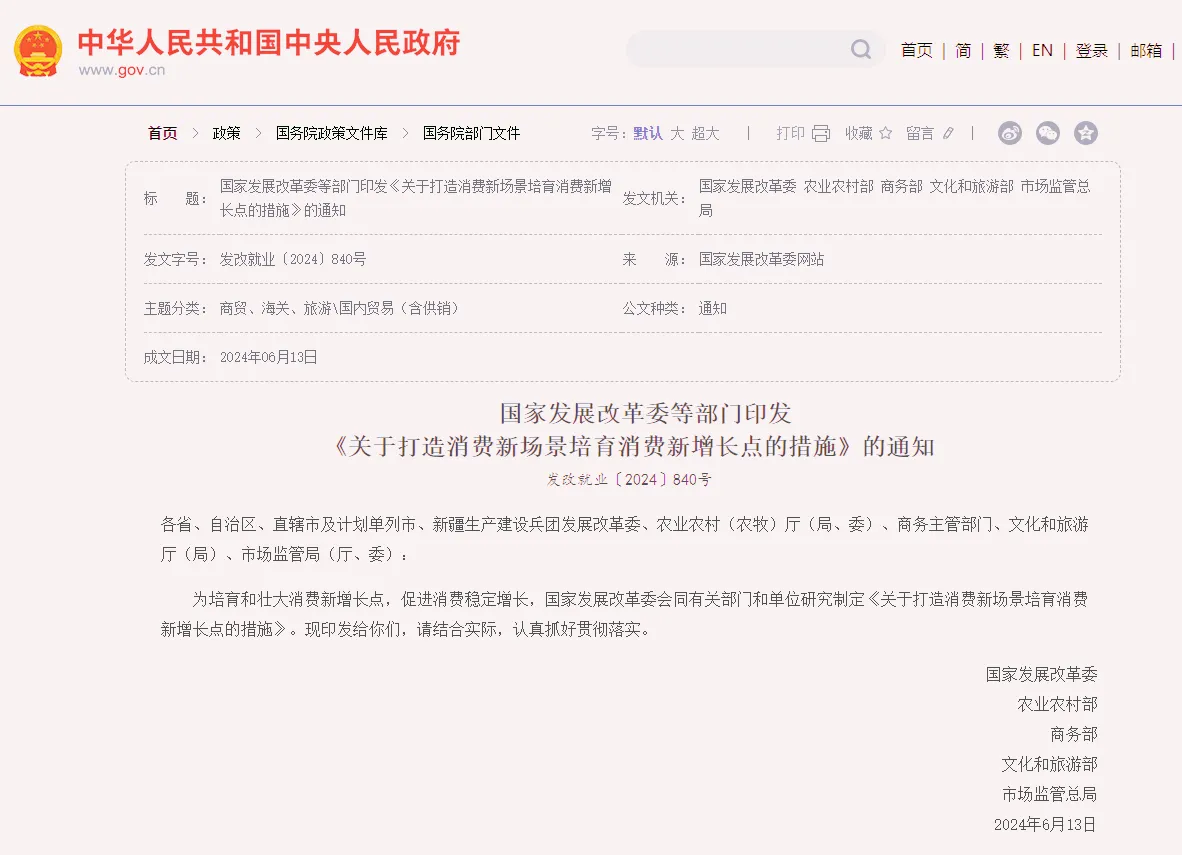Click the www.gov.cn address text
The image size is (1182, 855).
pyautogui.click(x=121, y=70)
